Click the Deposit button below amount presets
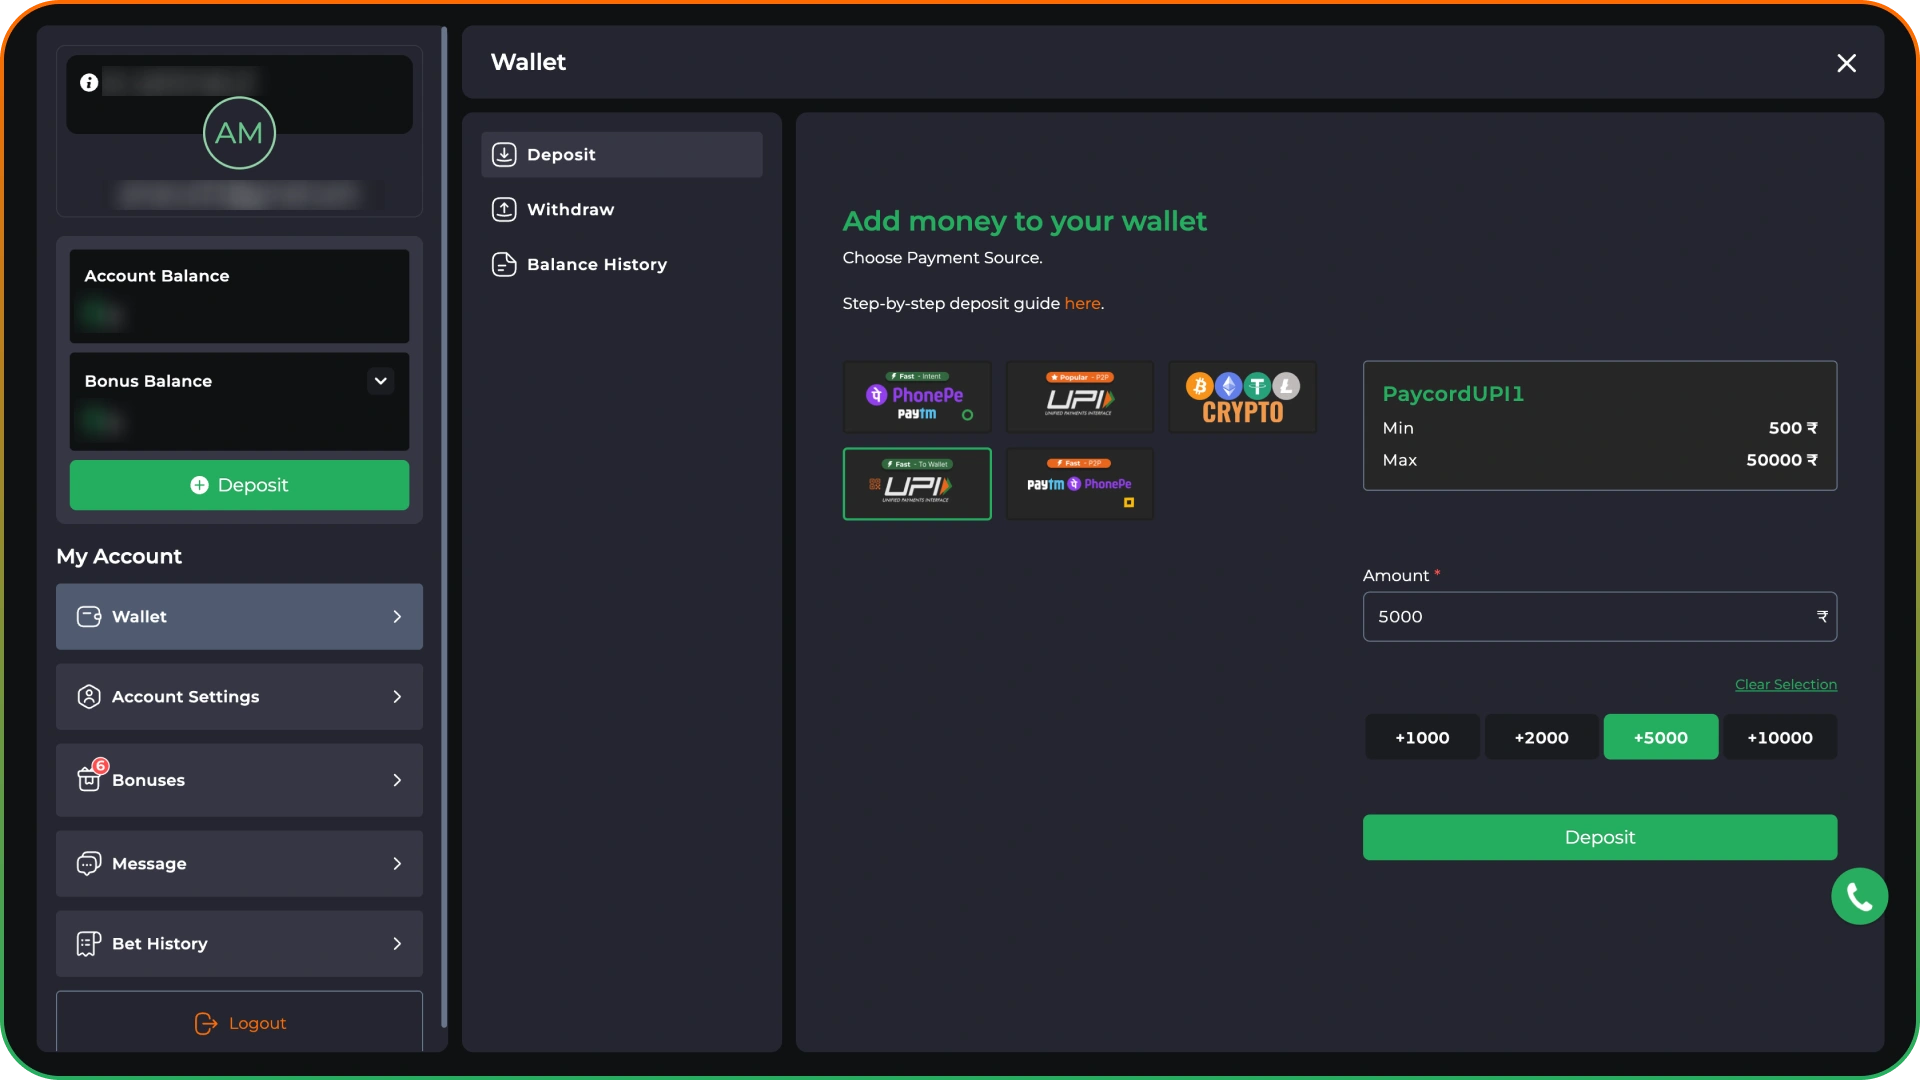1920x1080 pixels. [1599, 838]
